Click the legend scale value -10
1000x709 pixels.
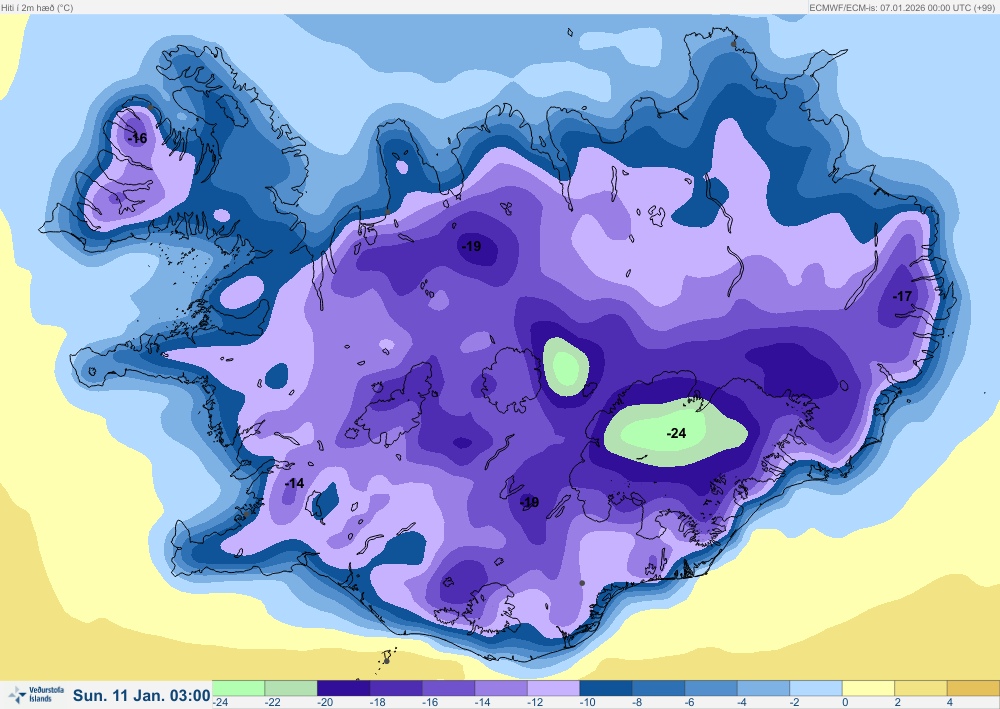click(587, 702)
